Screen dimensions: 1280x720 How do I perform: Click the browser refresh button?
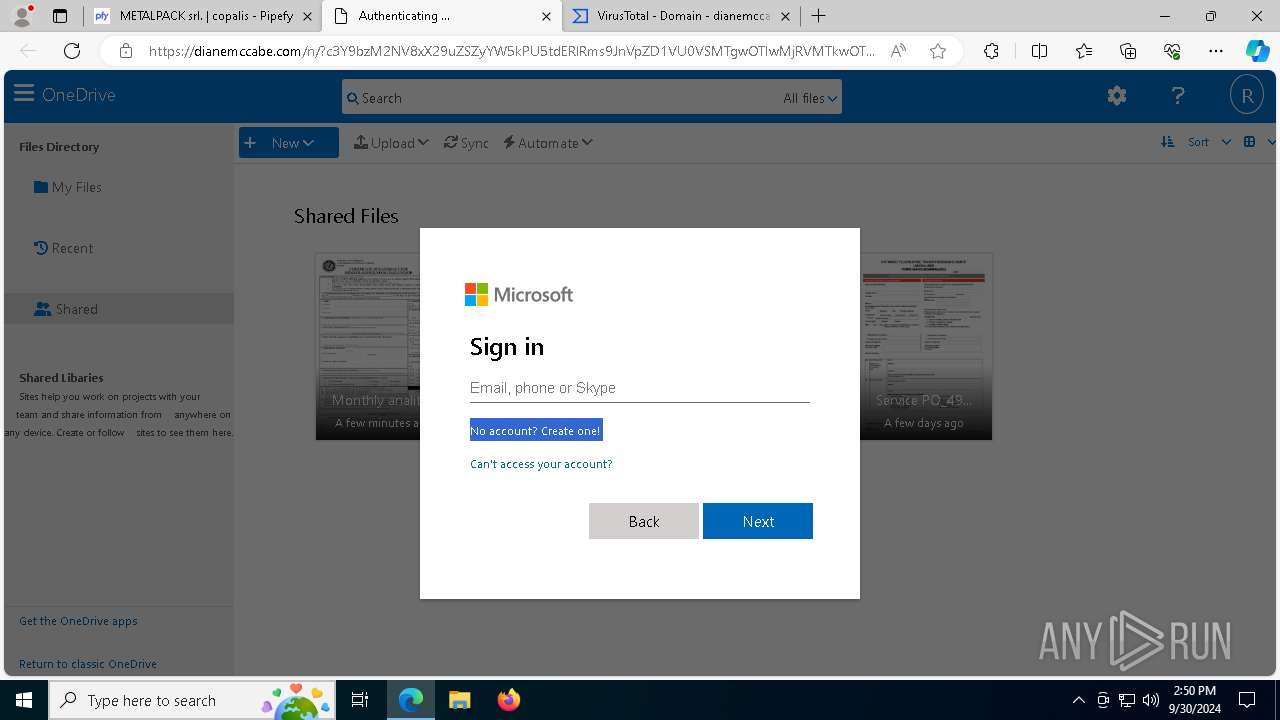[72, 51]
